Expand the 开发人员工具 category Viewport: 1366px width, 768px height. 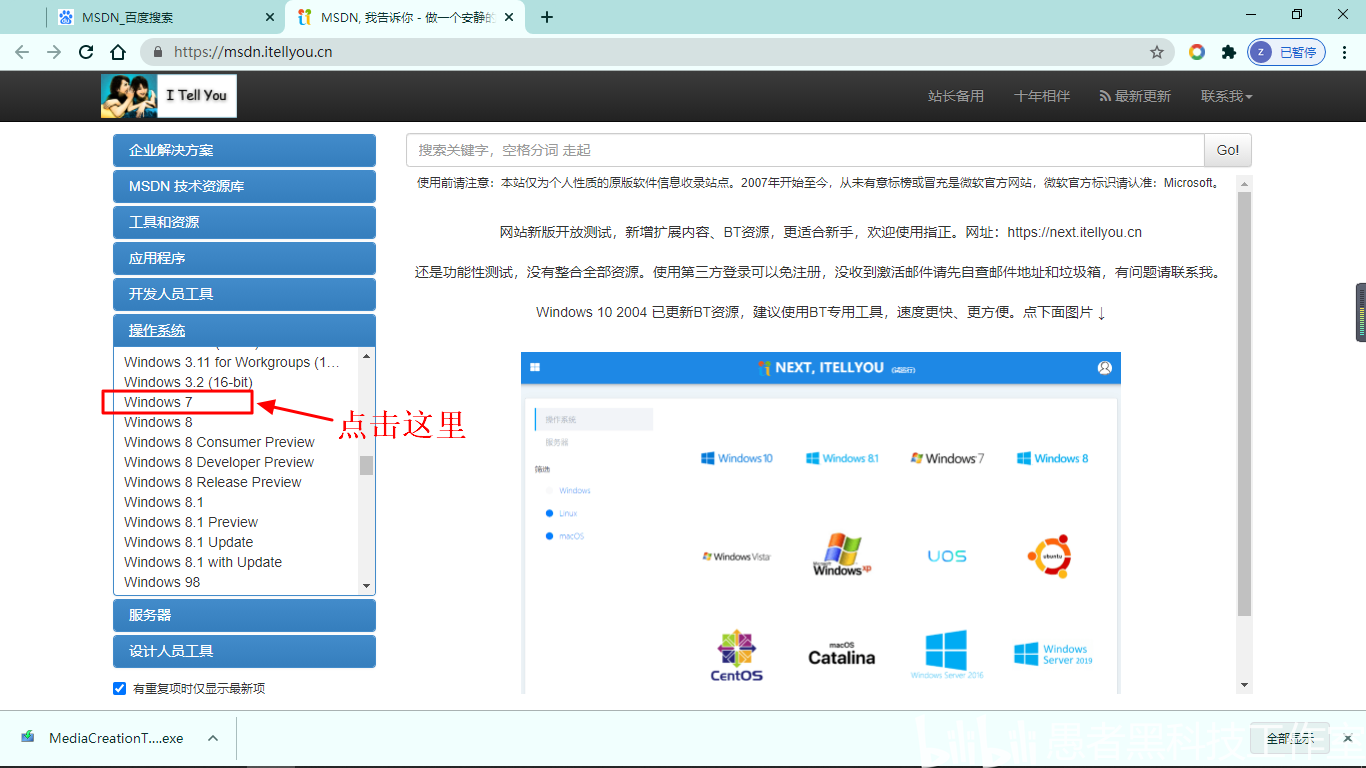tap(244, 294)
